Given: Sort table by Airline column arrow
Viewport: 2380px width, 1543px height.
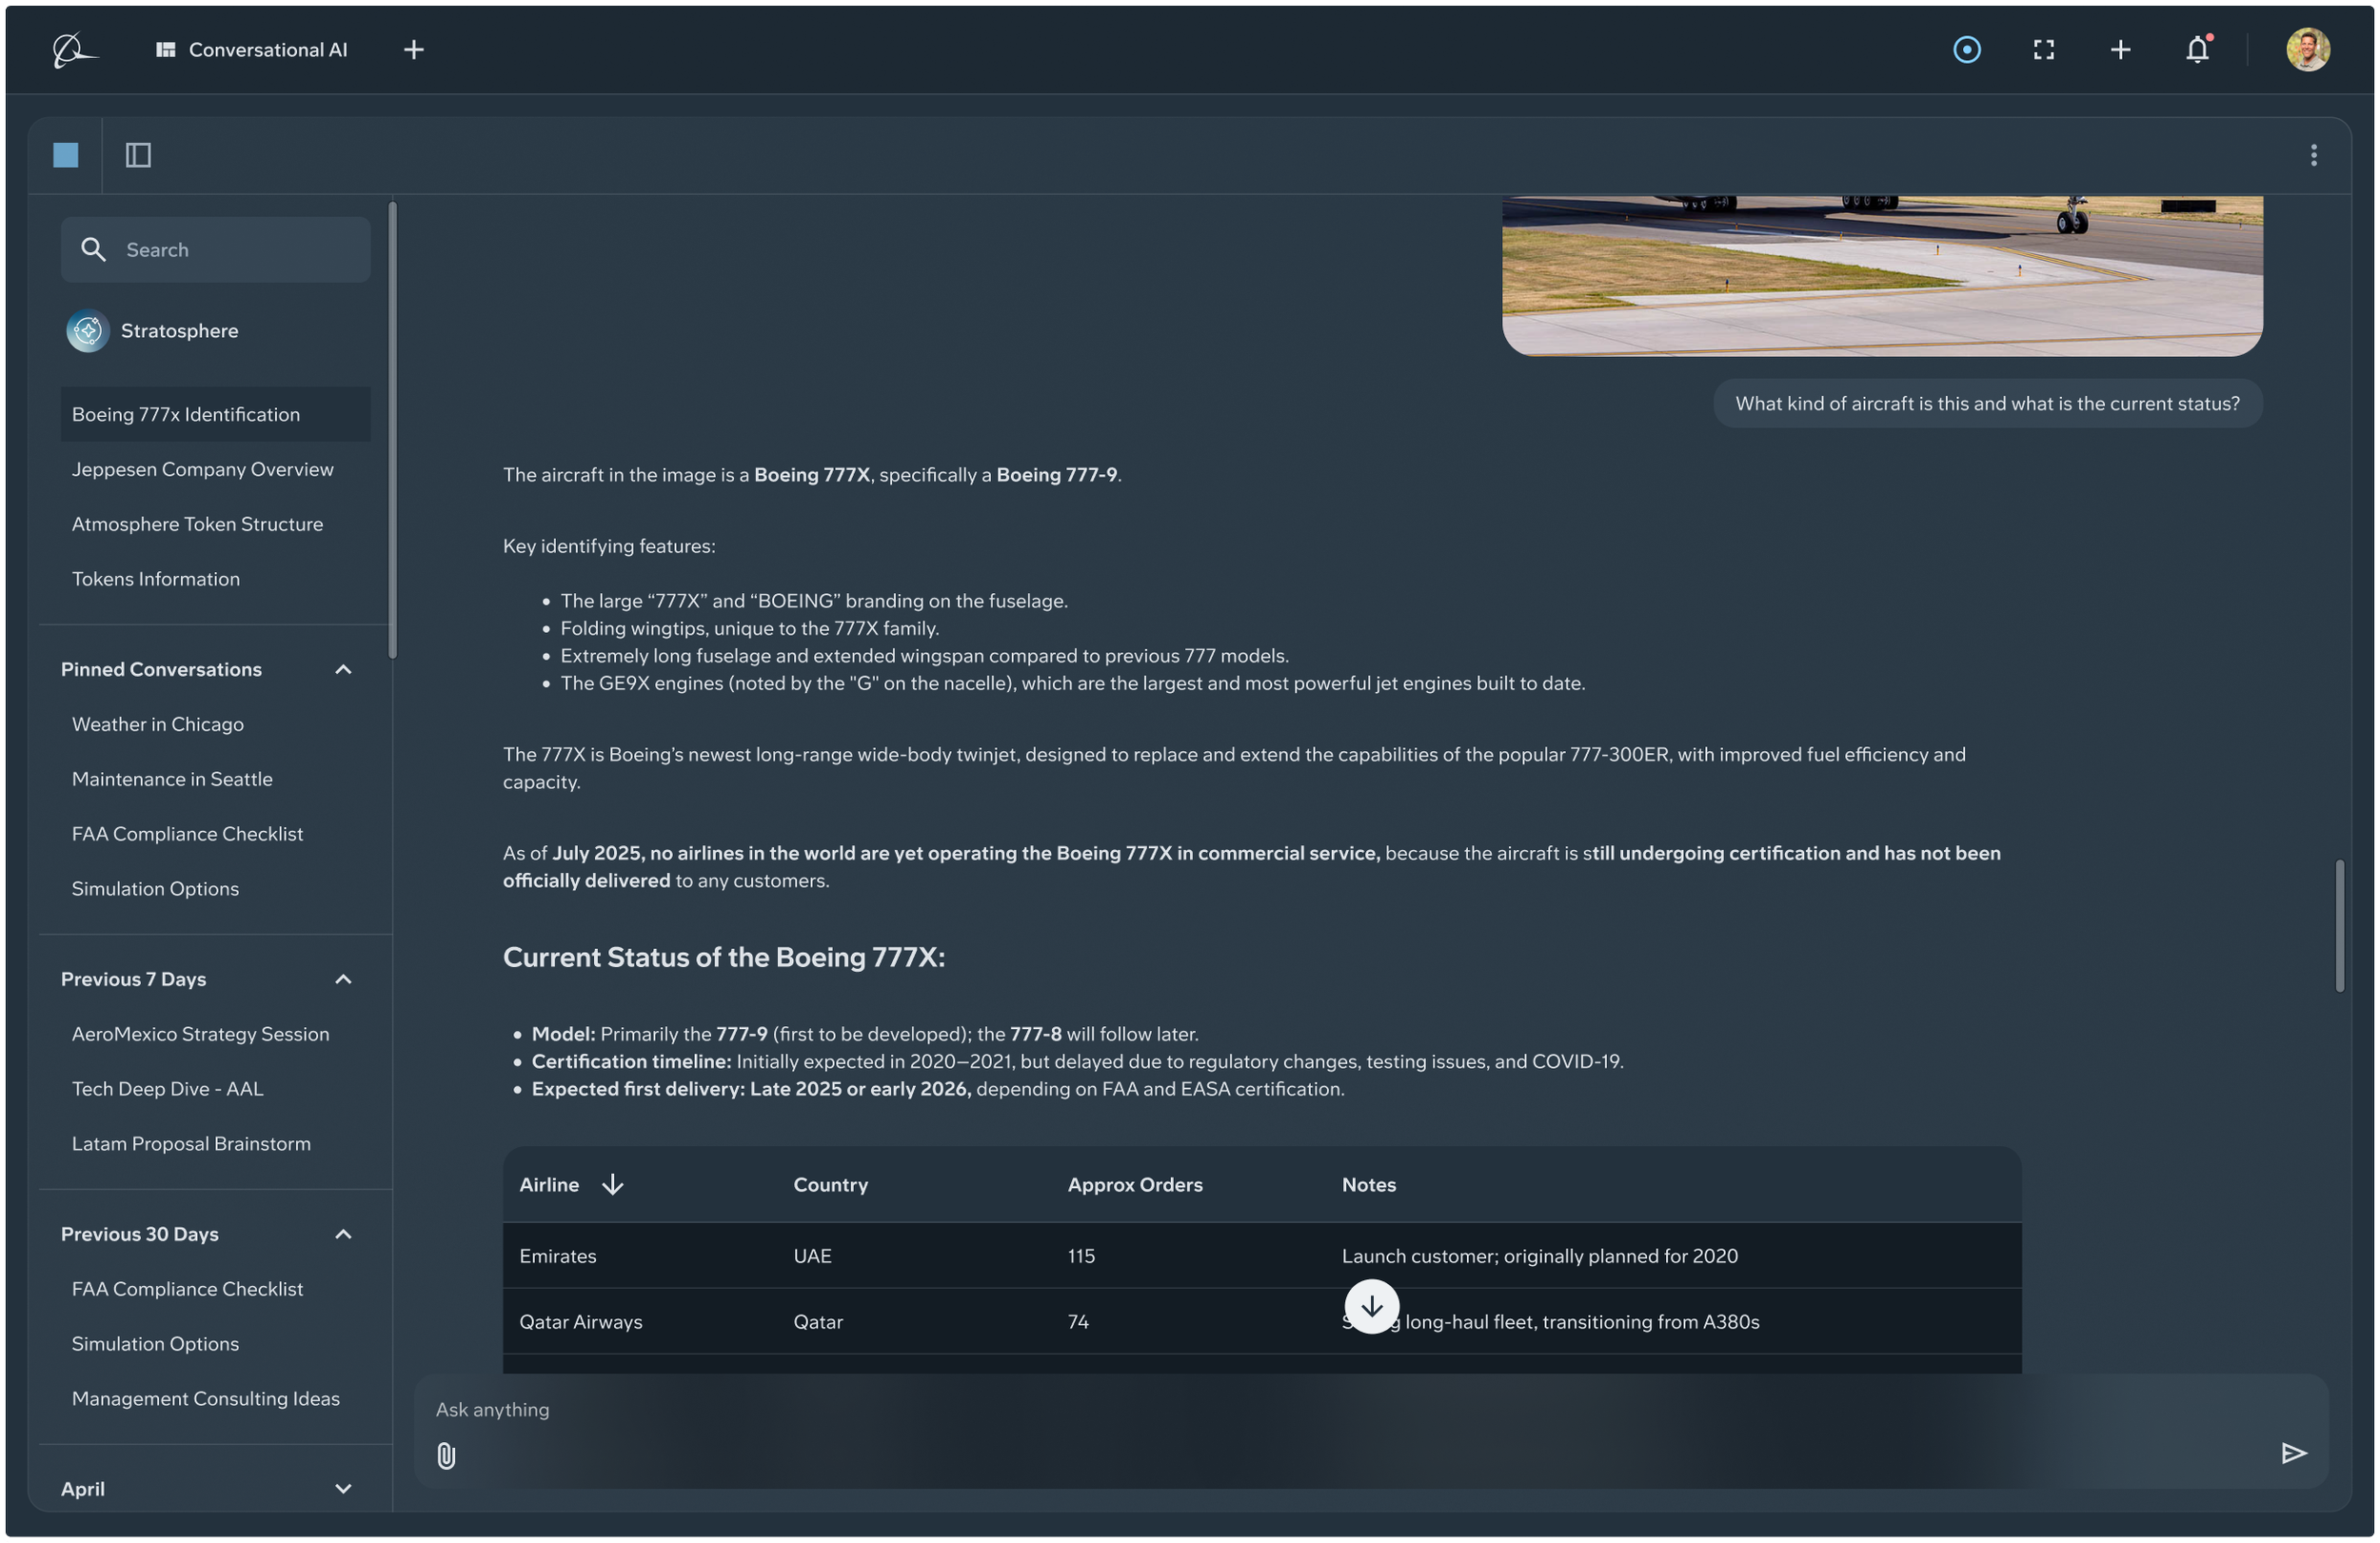Looking at the screenshot, I should pyautogui.click(x=613, y=1185).
